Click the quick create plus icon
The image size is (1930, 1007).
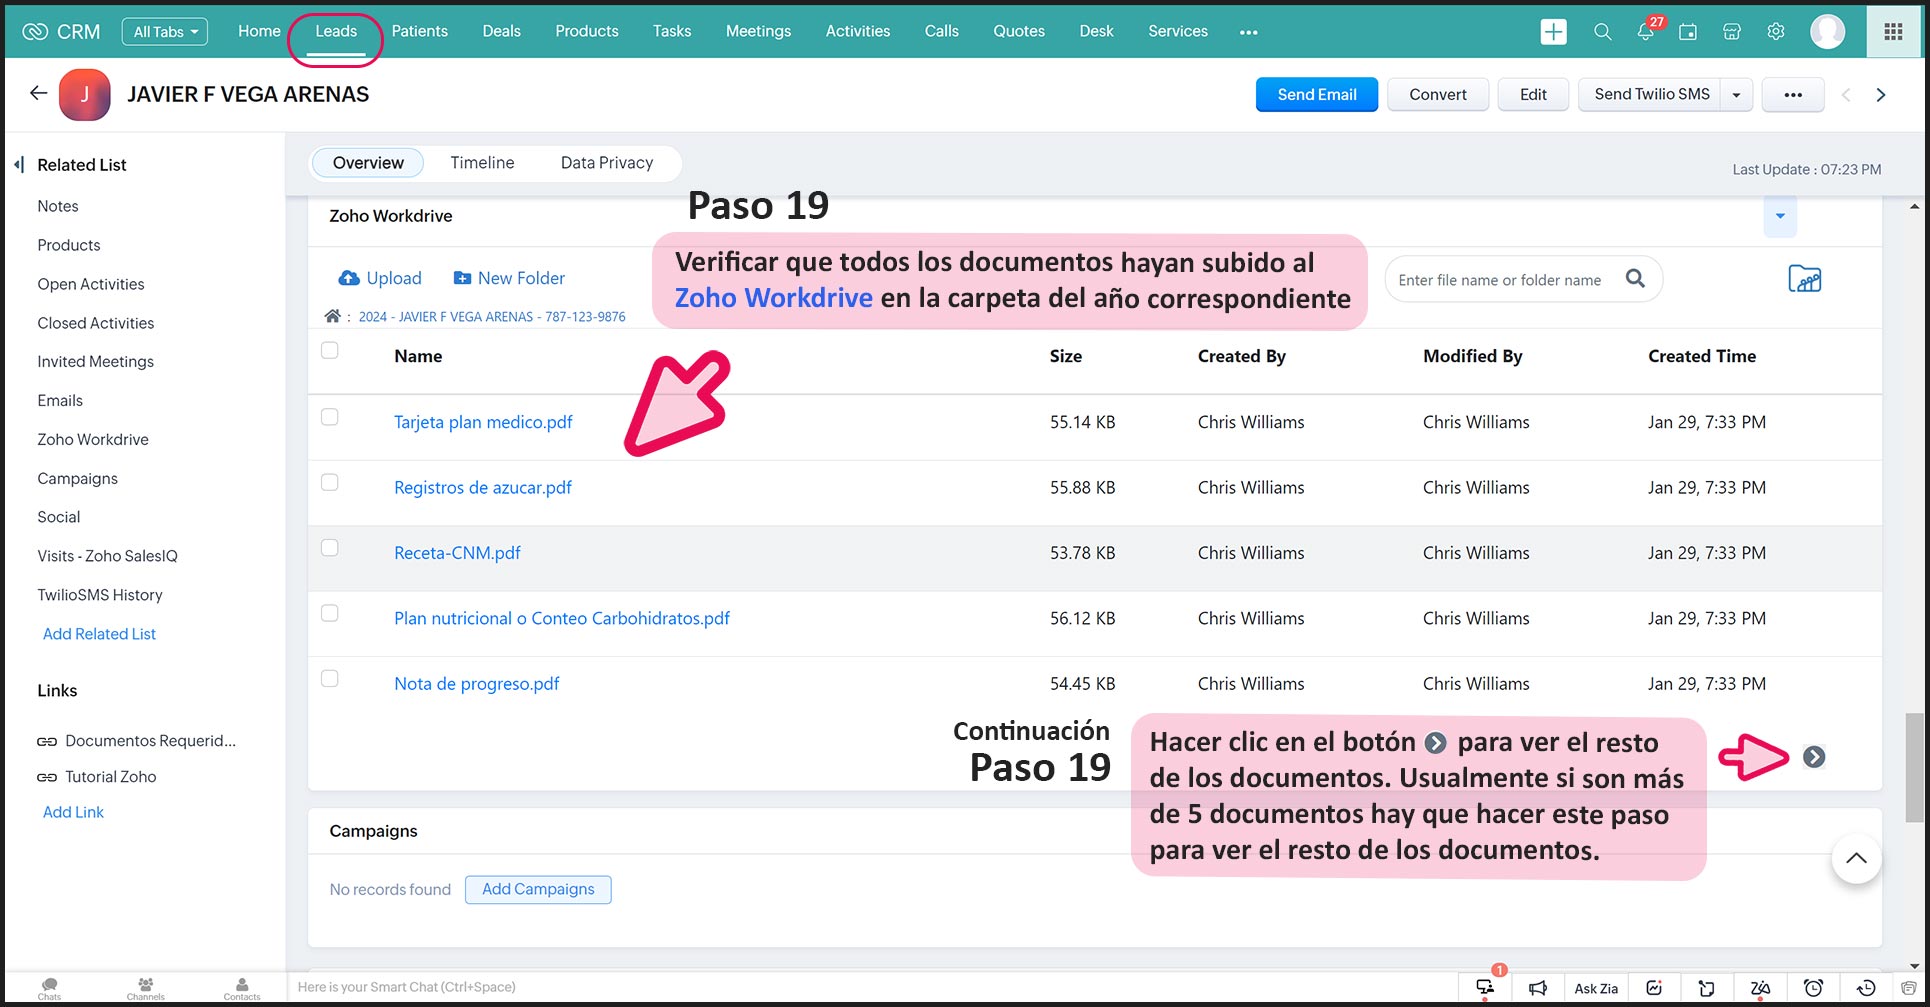point(1553,32)
